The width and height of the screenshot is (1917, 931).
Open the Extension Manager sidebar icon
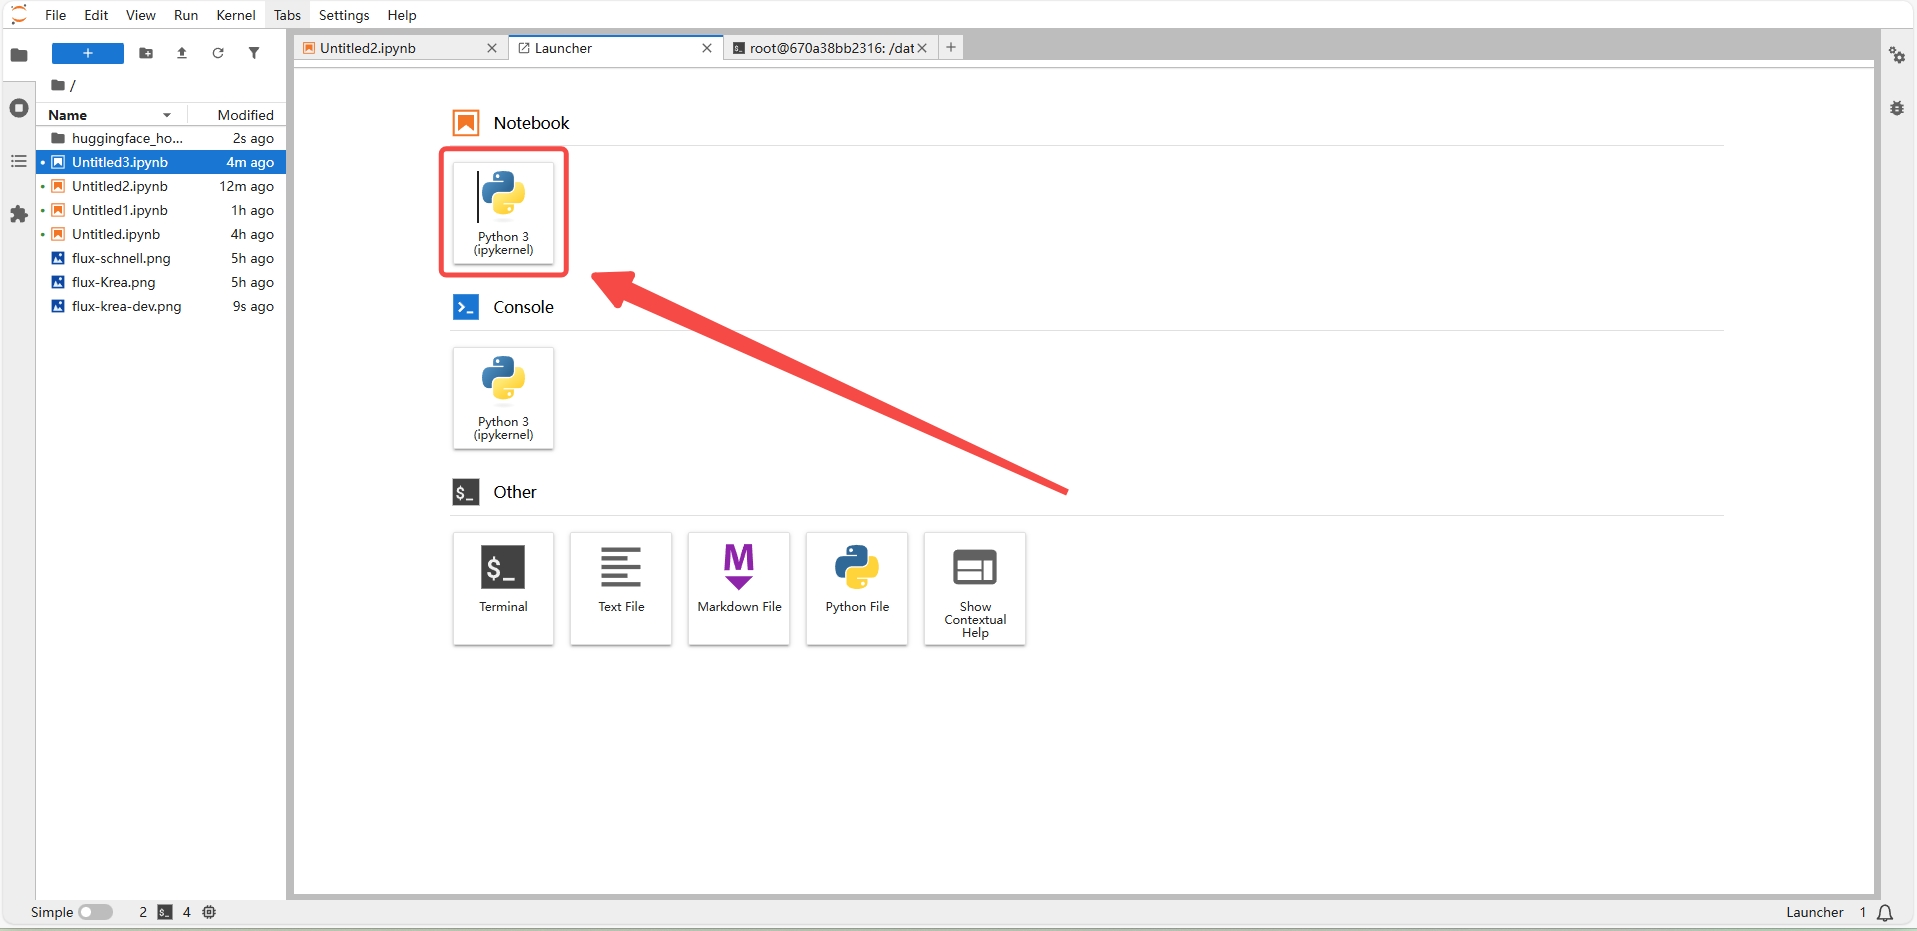coord(19,214)
